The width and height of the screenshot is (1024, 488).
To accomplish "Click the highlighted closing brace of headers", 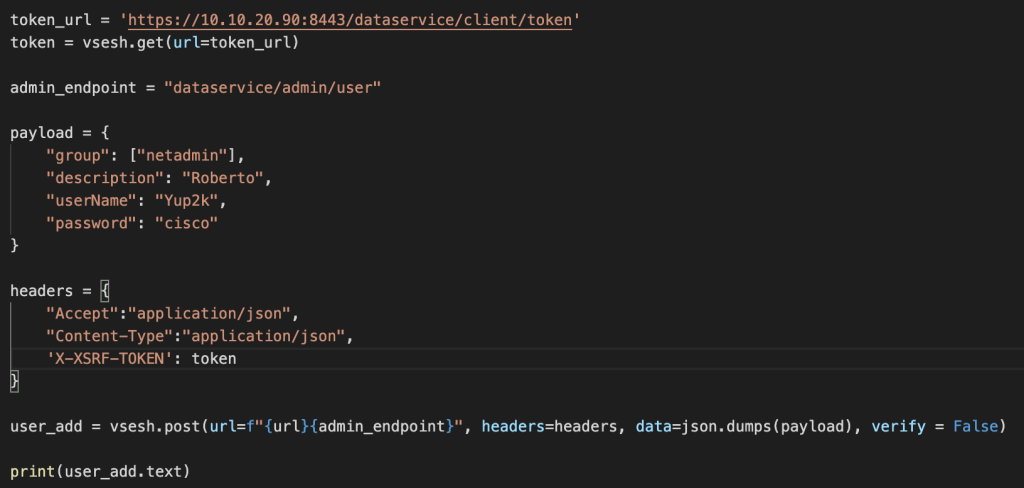I will pos(14,380).
